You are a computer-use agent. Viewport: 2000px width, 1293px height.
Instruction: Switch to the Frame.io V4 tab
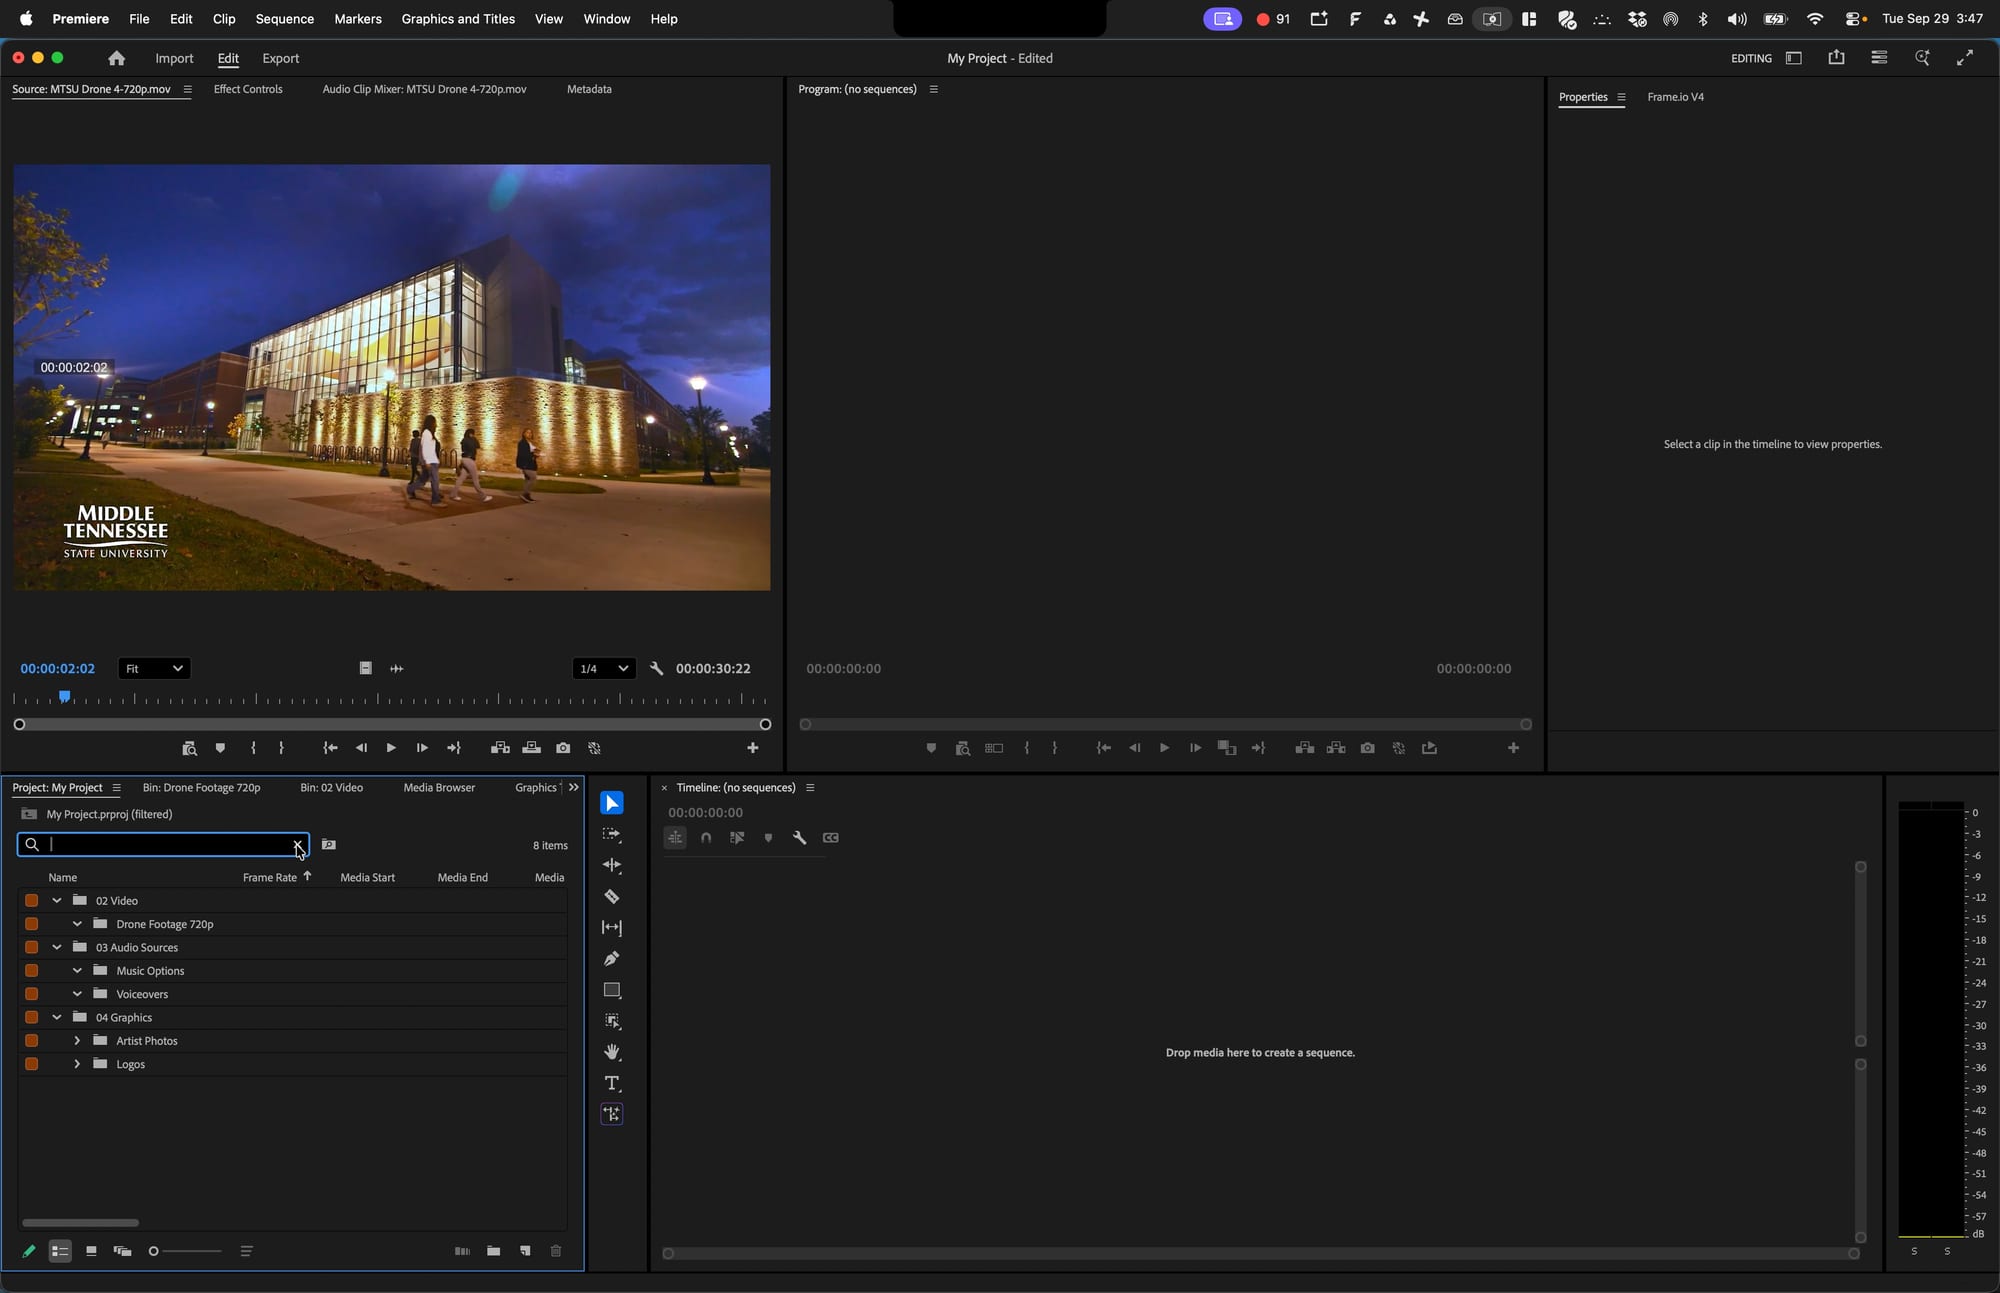(x=1676, y=97)
